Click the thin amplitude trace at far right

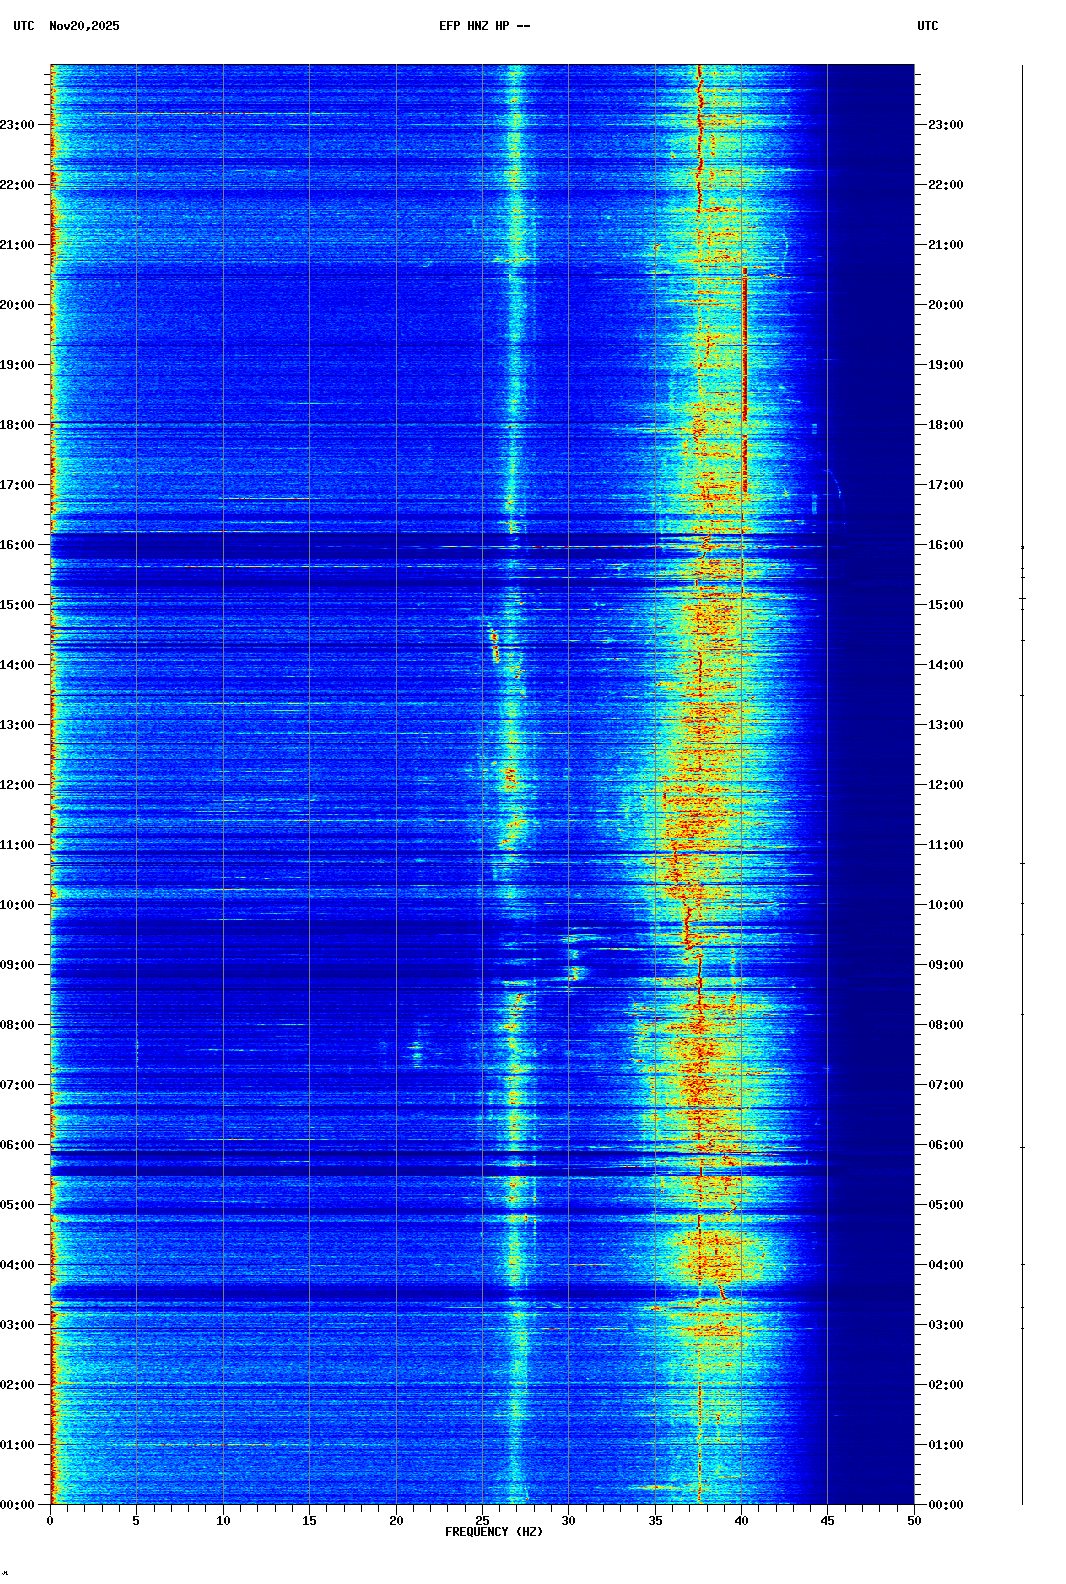coord(1022,800)
